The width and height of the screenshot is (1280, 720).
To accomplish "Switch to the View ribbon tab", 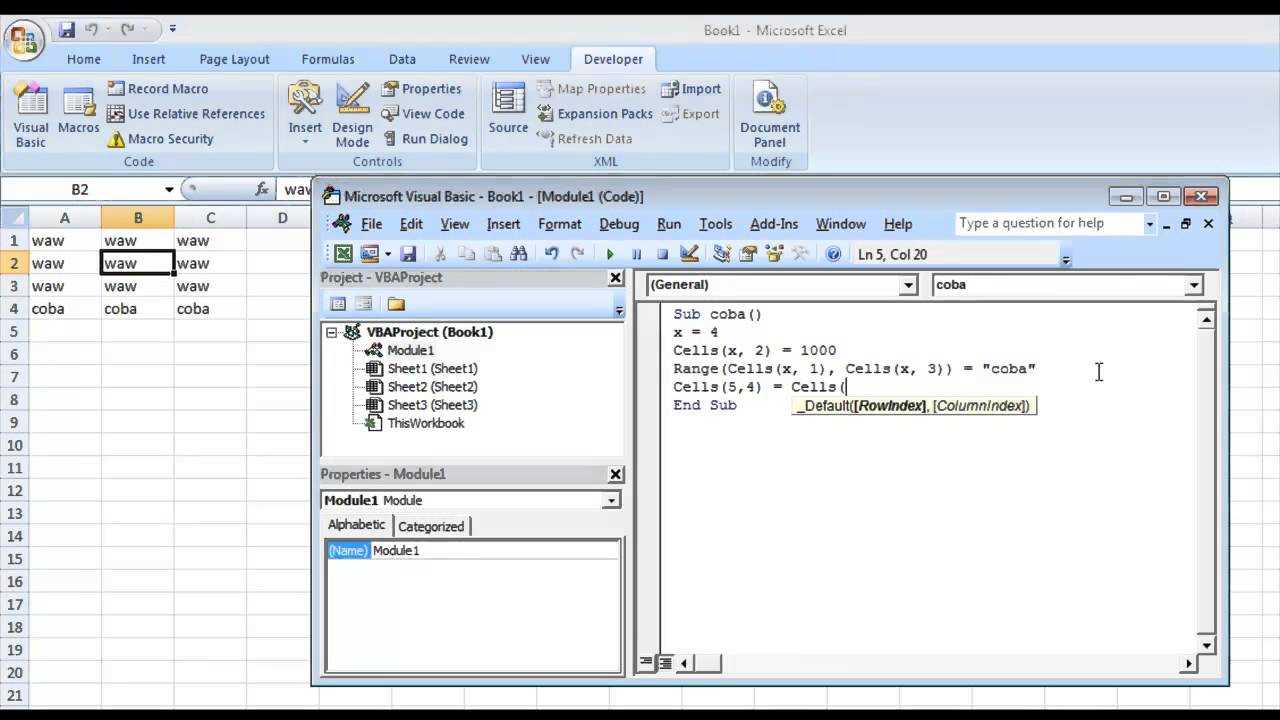I will [x=535, y=59].
